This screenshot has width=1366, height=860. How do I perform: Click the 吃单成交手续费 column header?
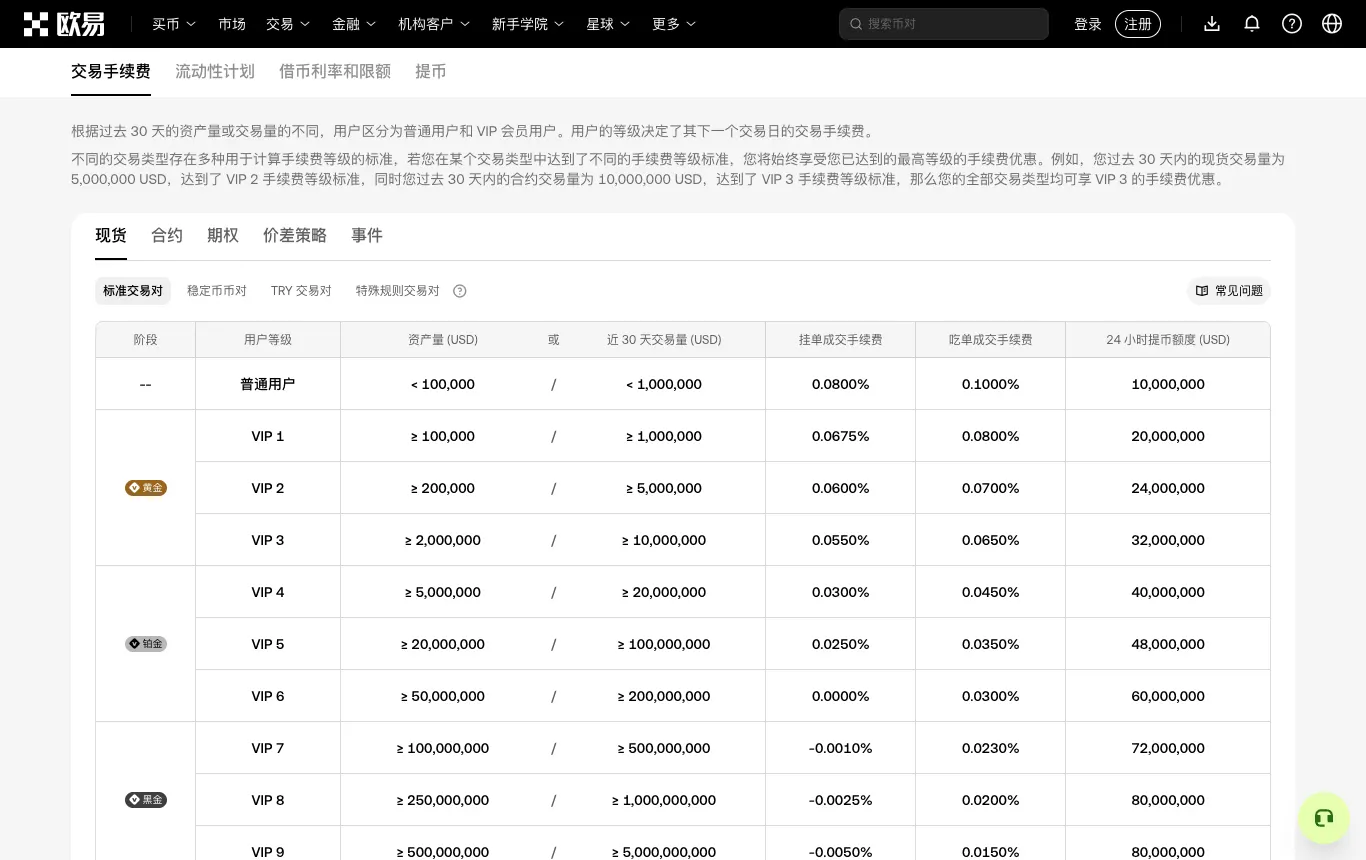click(x=991, y=340)
